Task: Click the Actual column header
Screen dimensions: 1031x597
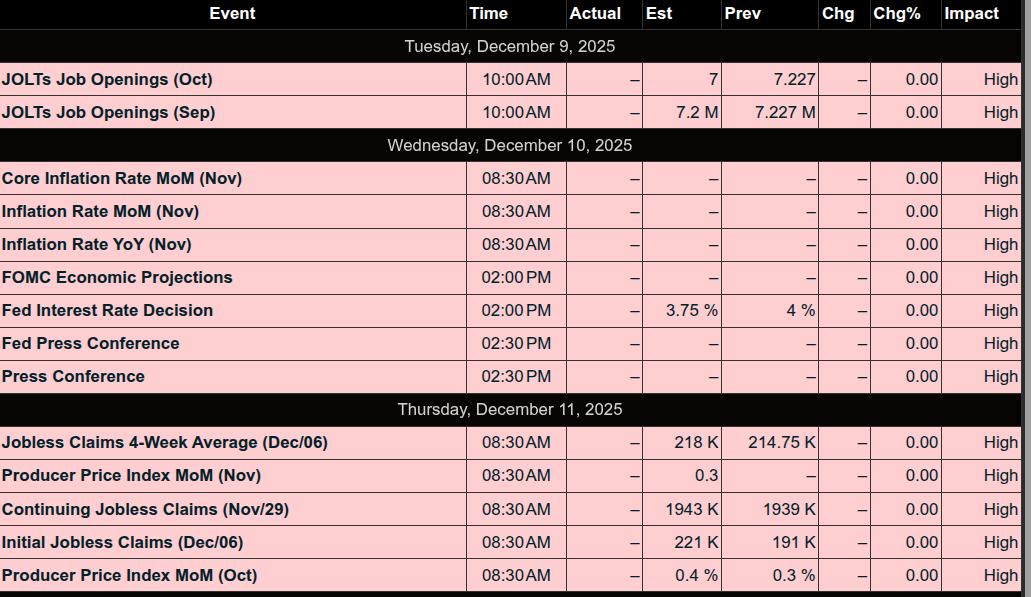Action: tap(595, 14)
